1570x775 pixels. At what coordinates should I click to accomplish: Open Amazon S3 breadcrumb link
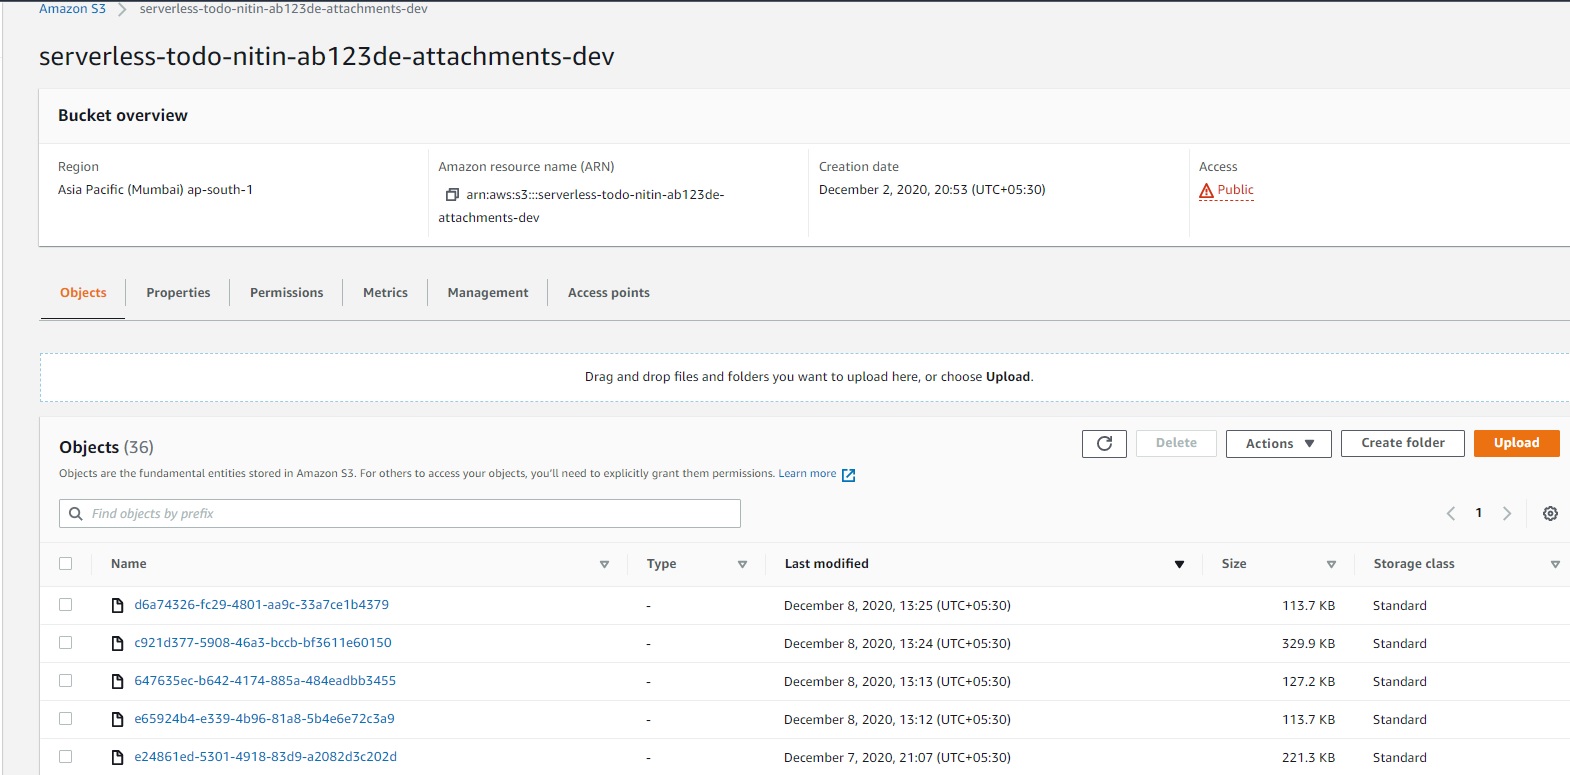[x=72, y=9]
